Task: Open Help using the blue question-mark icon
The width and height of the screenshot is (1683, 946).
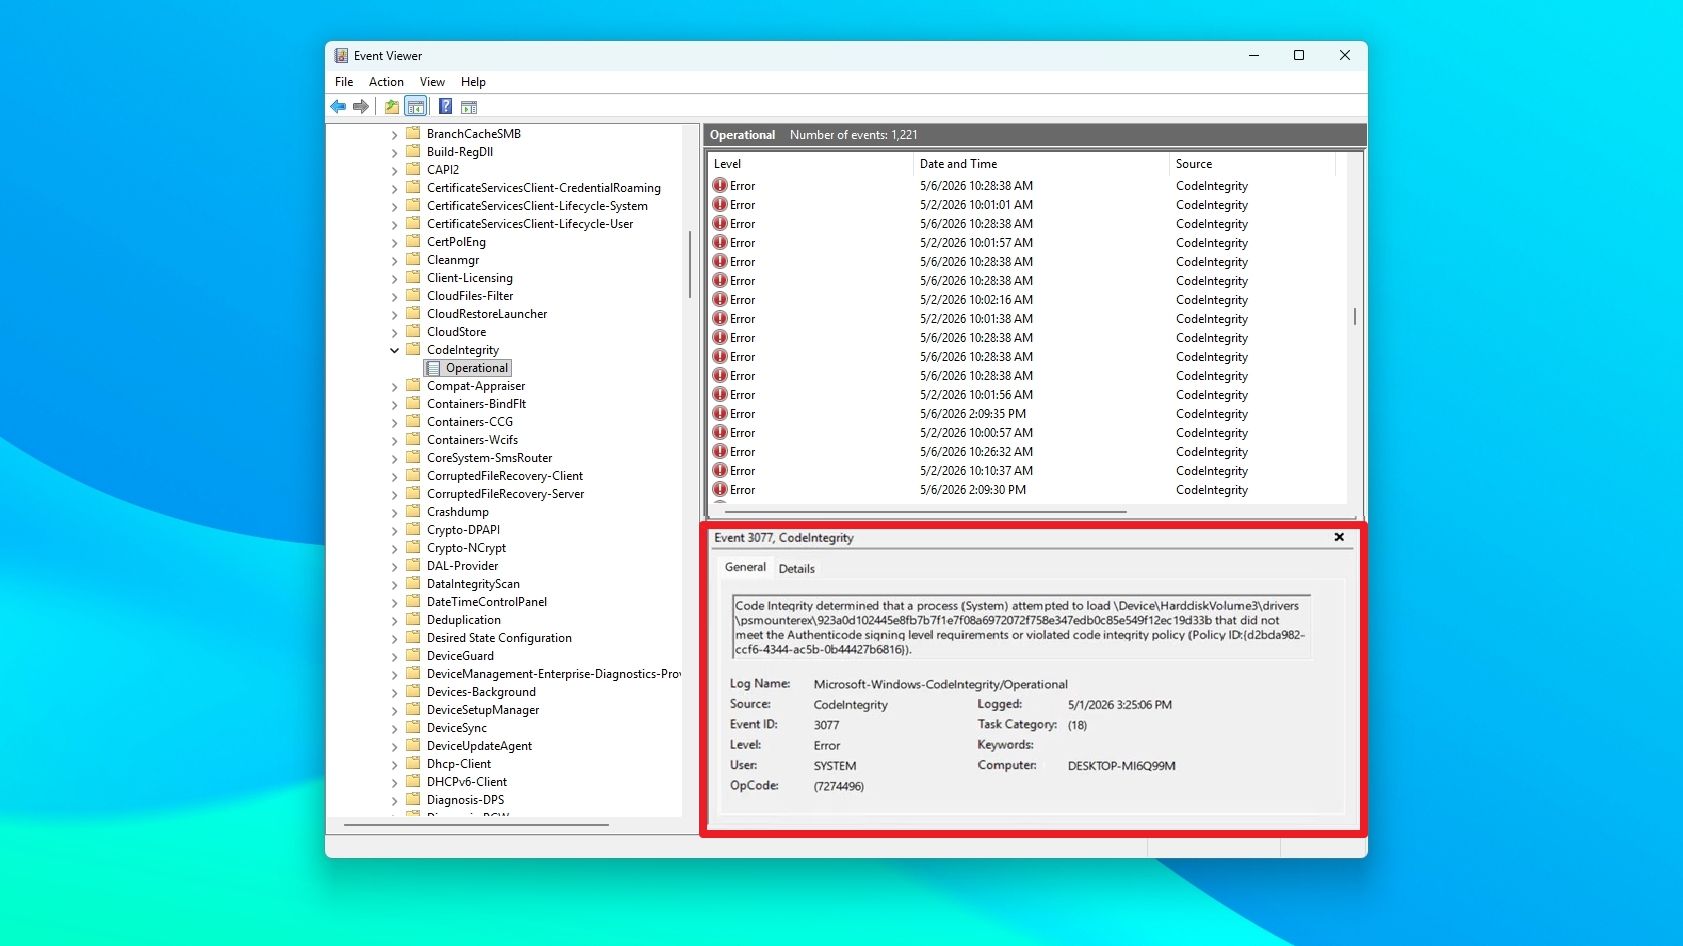Action: 446,107
